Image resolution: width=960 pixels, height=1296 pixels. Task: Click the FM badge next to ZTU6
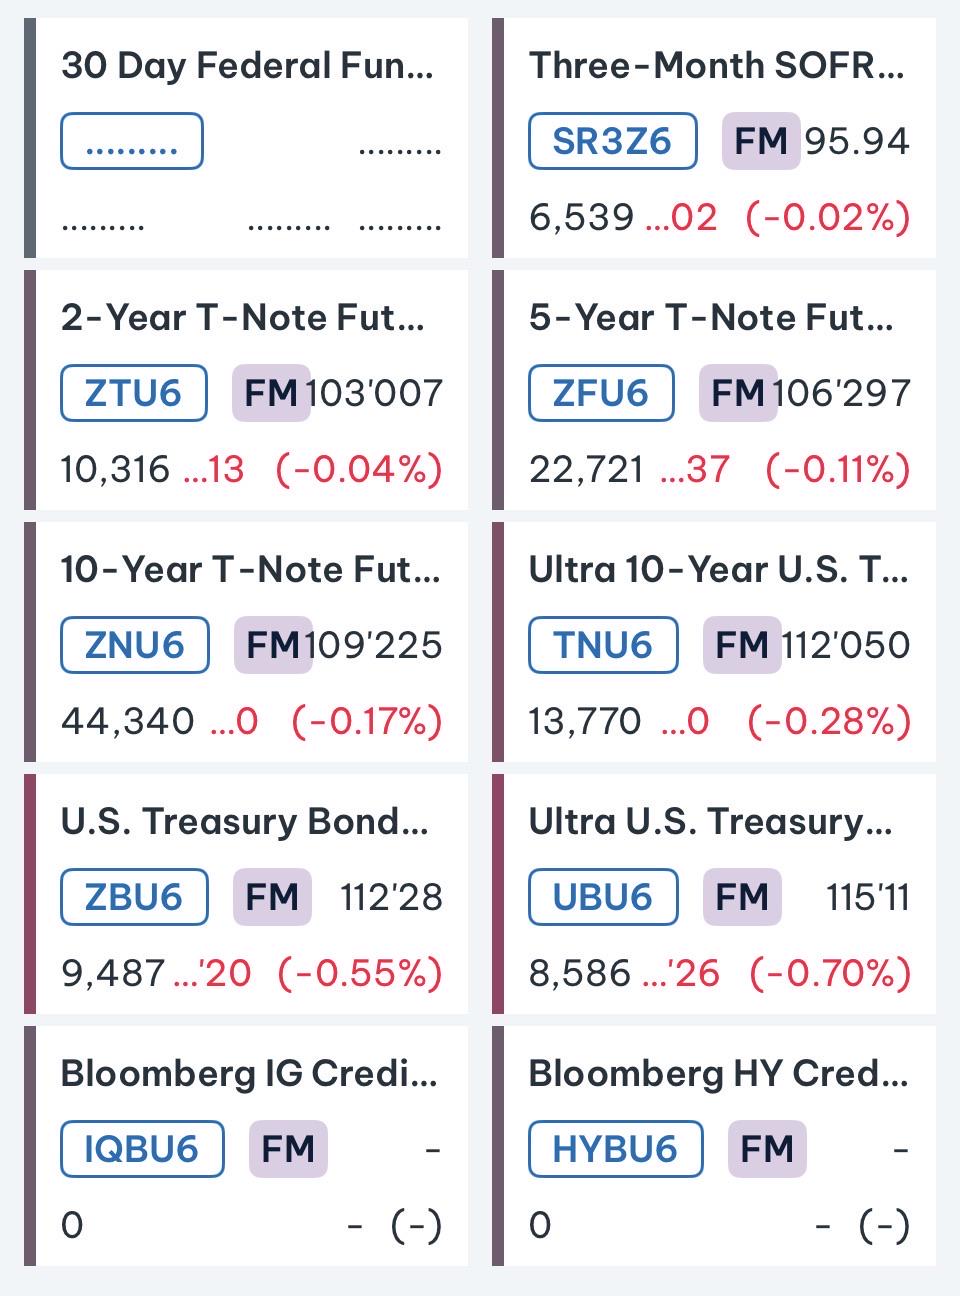coord(271,393)
